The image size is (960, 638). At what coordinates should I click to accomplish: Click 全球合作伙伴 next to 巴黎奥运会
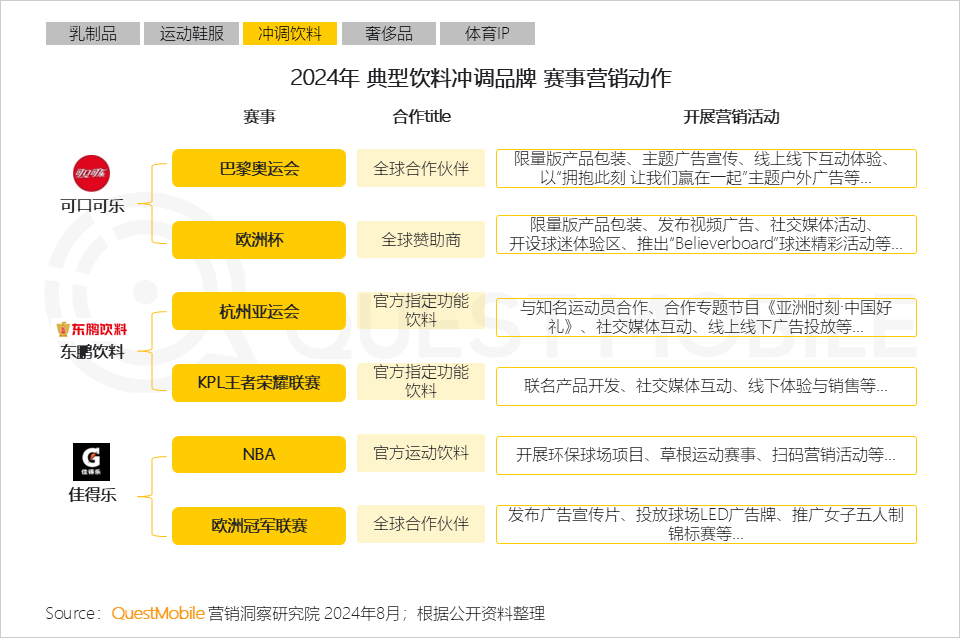[421, 168]
